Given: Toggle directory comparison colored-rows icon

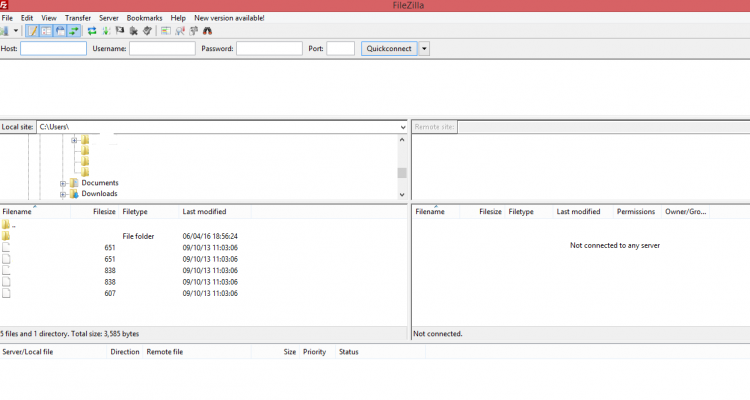Looking at the screenshot, I should (x=165, y=31).
